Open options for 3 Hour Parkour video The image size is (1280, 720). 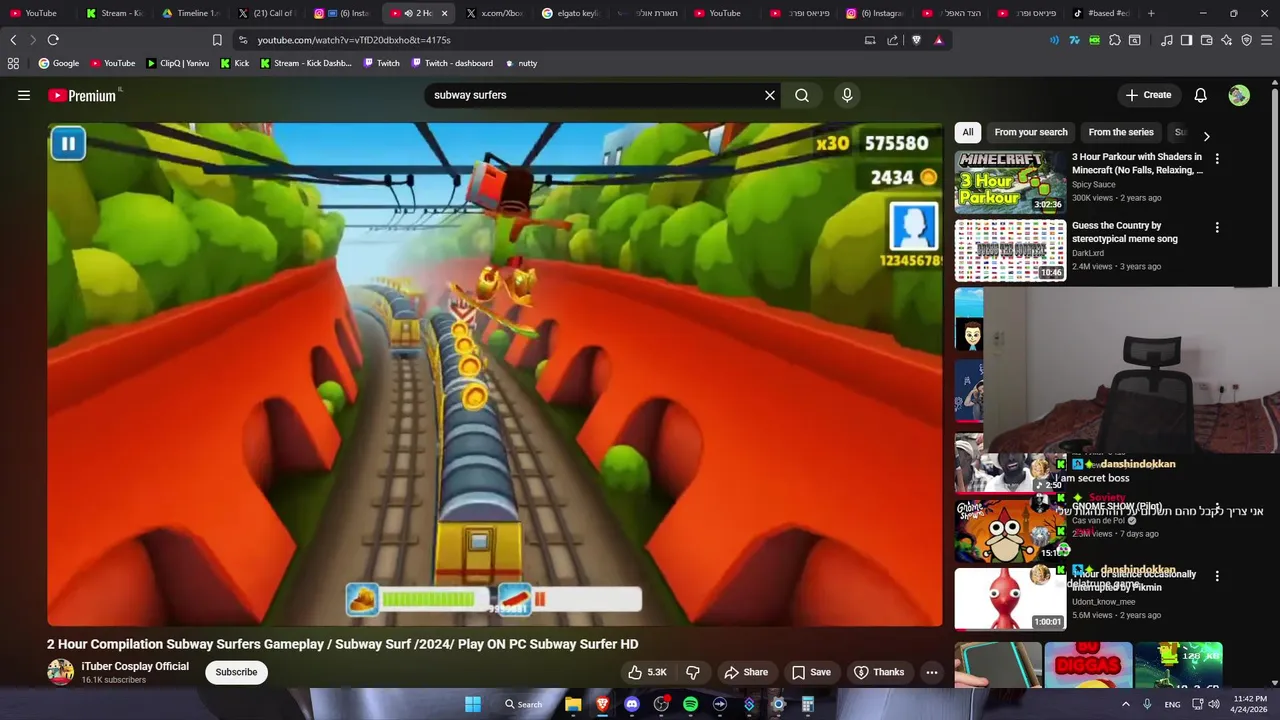(x=1217, y=158)
